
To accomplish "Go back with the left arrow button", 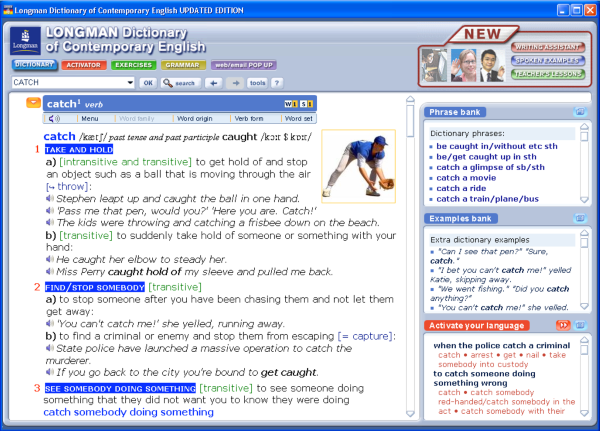I will point(214,83).
